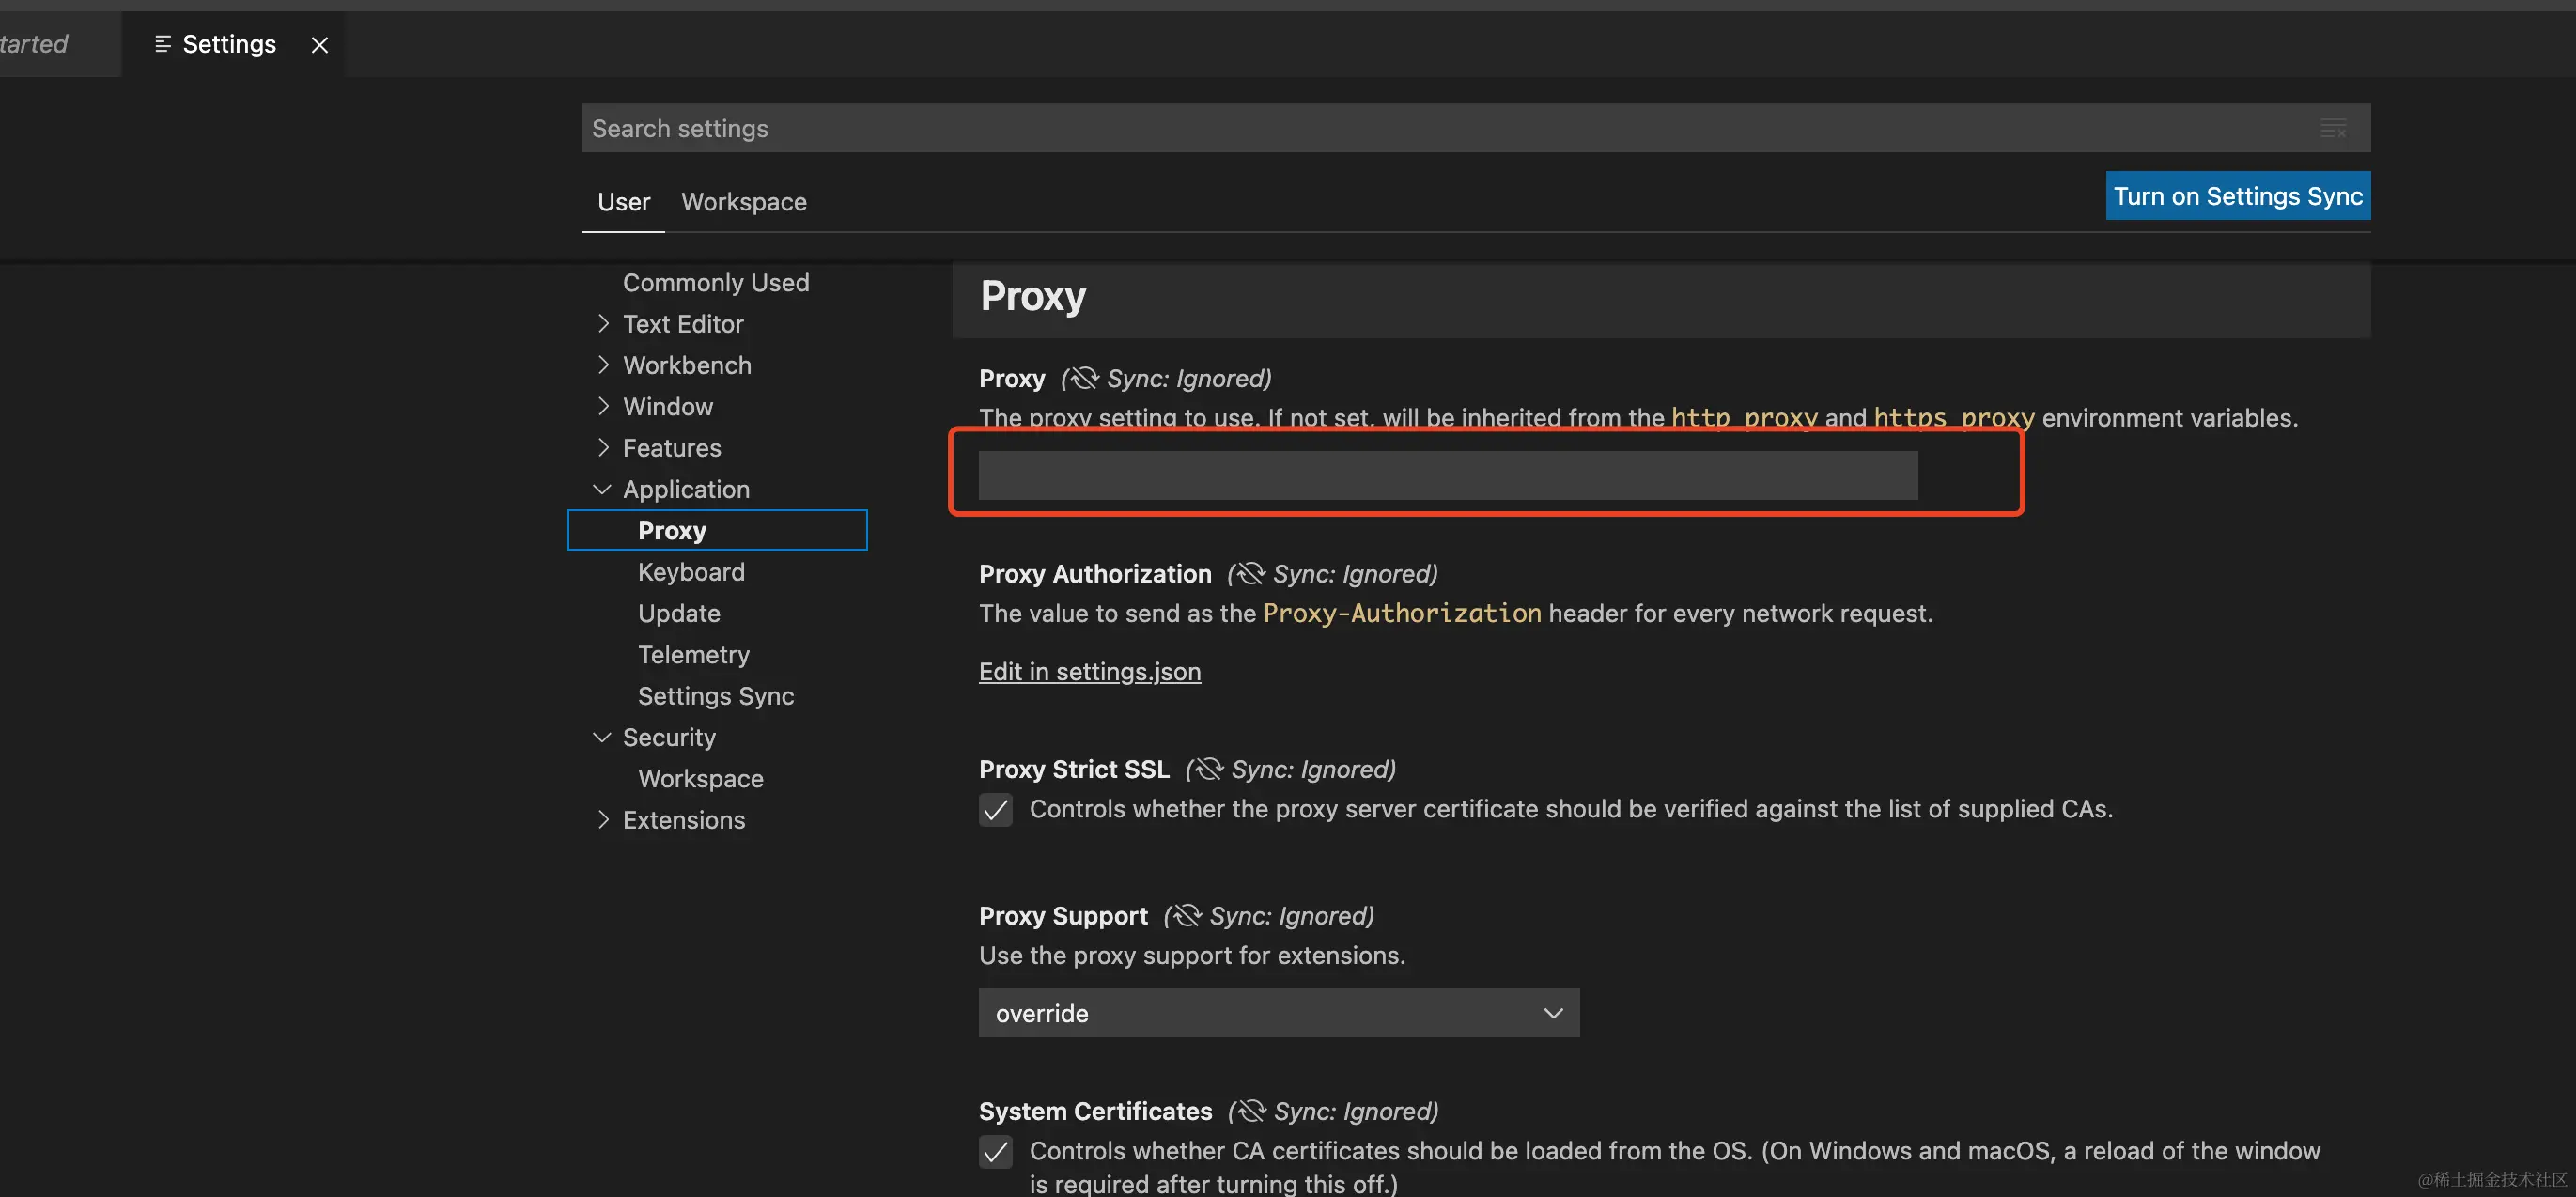Close the Settings editor tab

point(319,45)
